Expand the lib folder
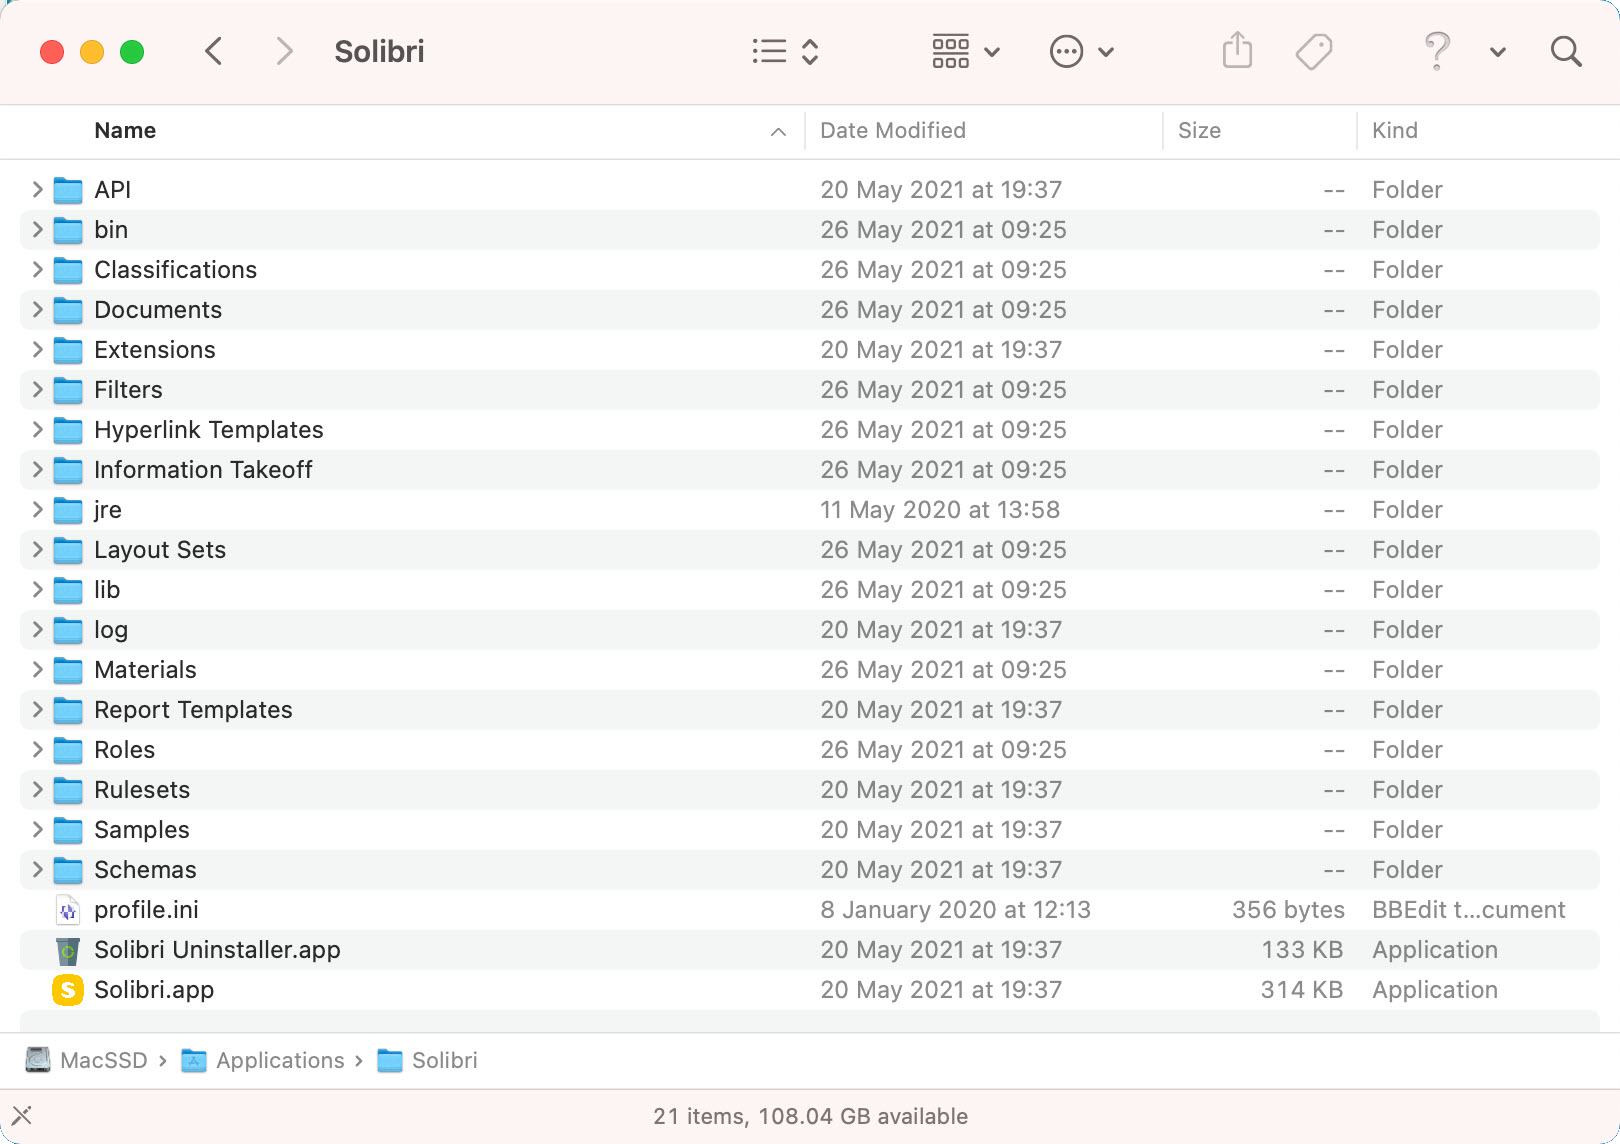The width and height of the screenshot is (1620, 1144). pos(37,589)
